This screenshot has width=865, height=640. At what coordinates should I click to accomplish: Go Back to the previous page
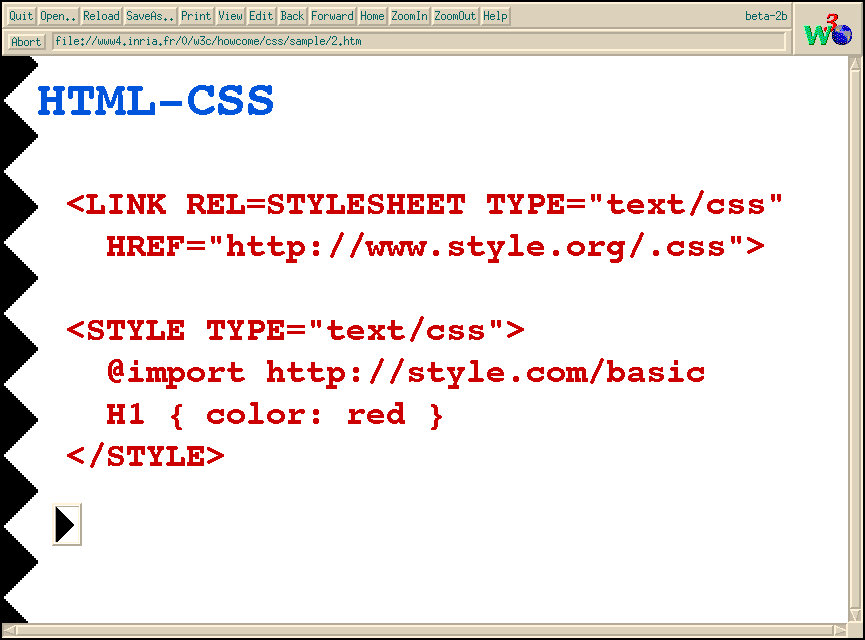pyautogui.click(x=292, y=16)
